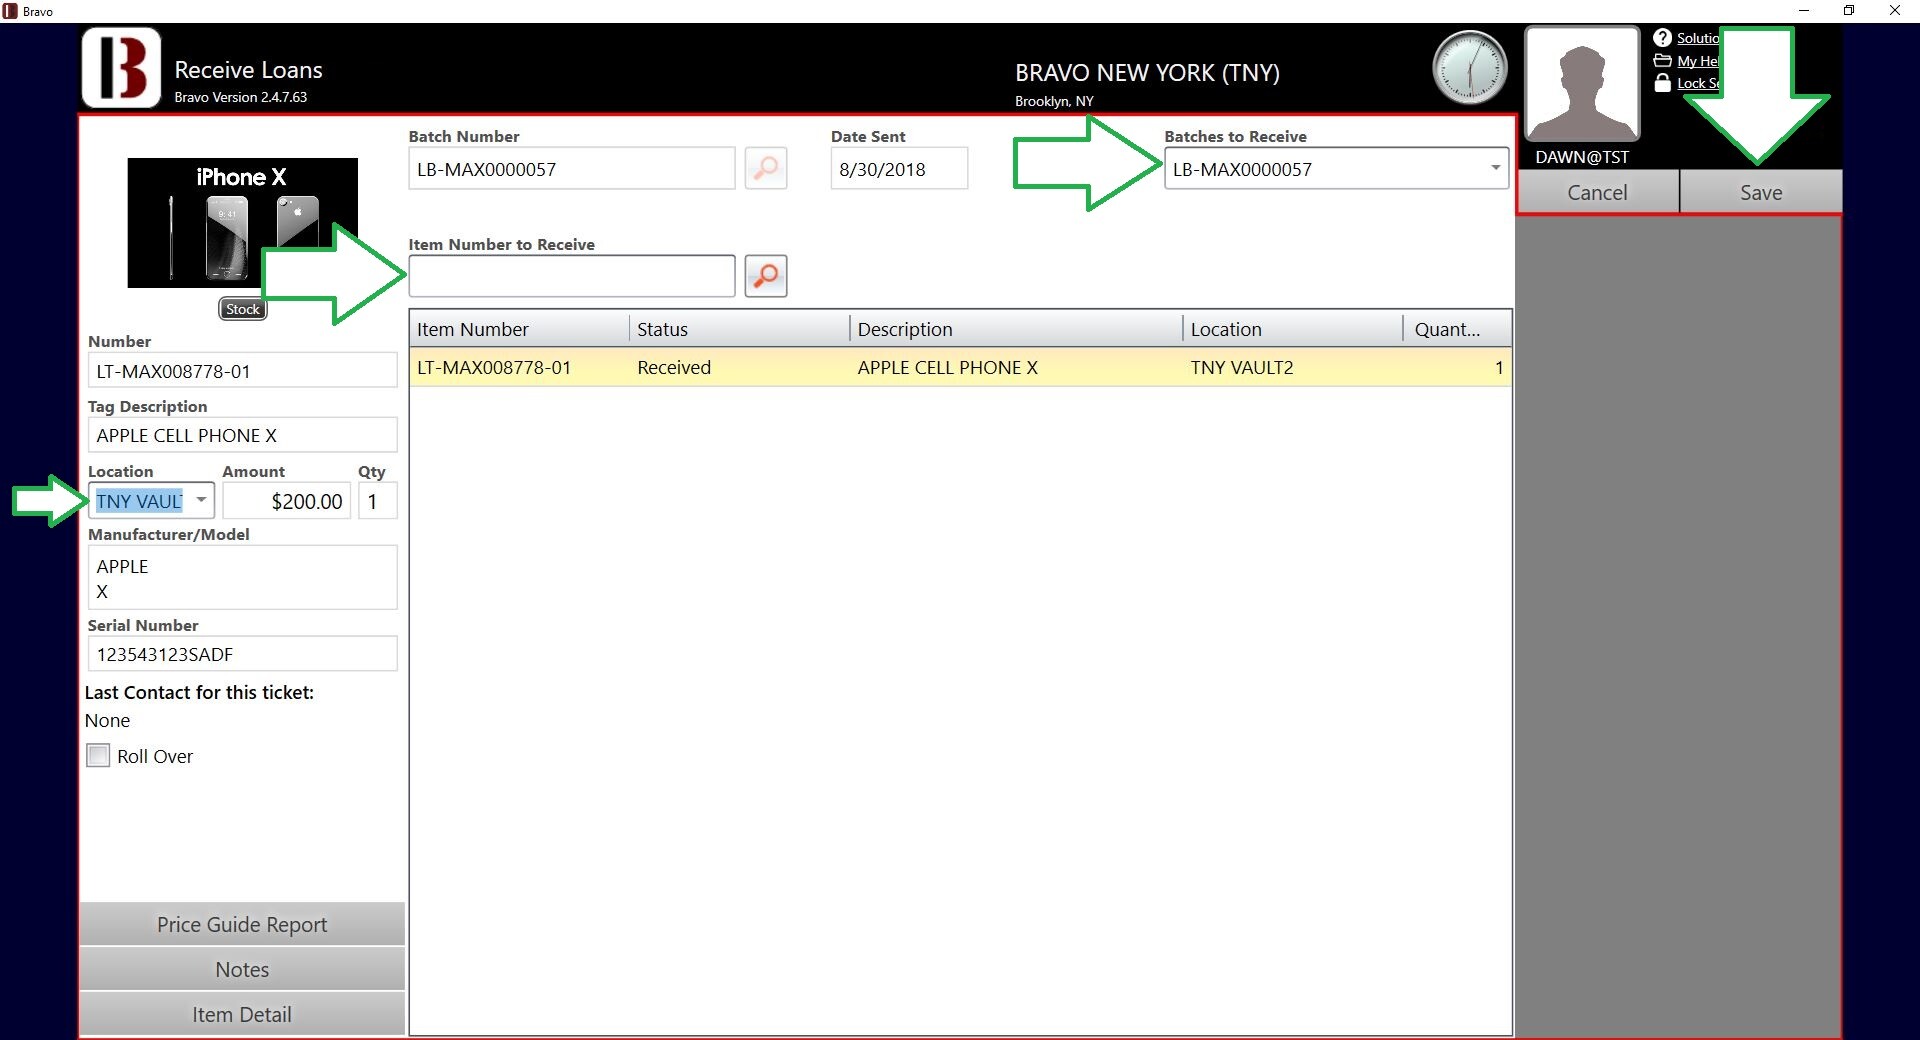Viewport: 1920px width, 1040px height.
Task: Sort by Status column header
Action: coord(740,329)
